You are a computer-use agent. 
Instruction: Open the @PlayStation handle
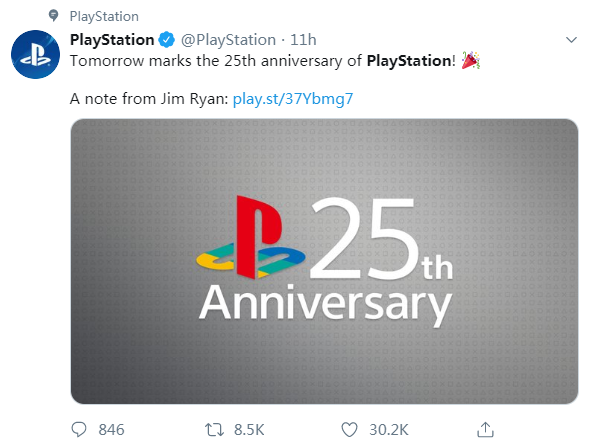click(x=228, y=40)
